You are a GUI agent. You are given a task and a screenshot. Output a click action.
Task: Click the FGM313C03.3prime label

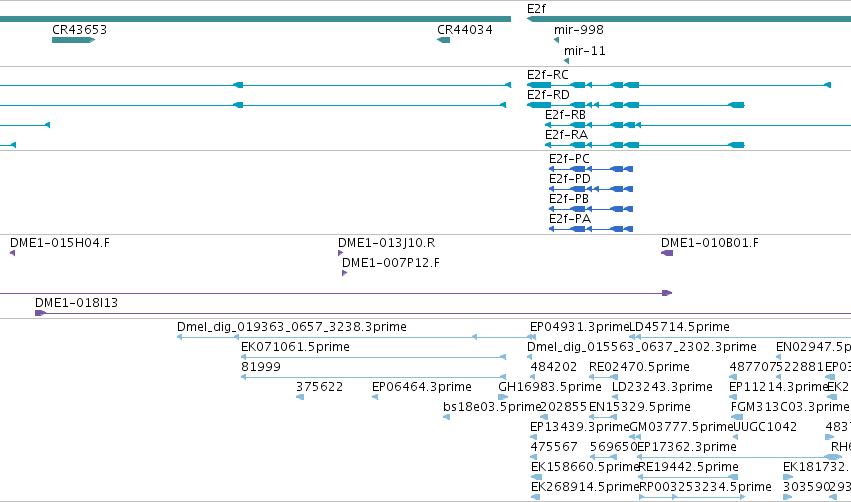[790, 408]
